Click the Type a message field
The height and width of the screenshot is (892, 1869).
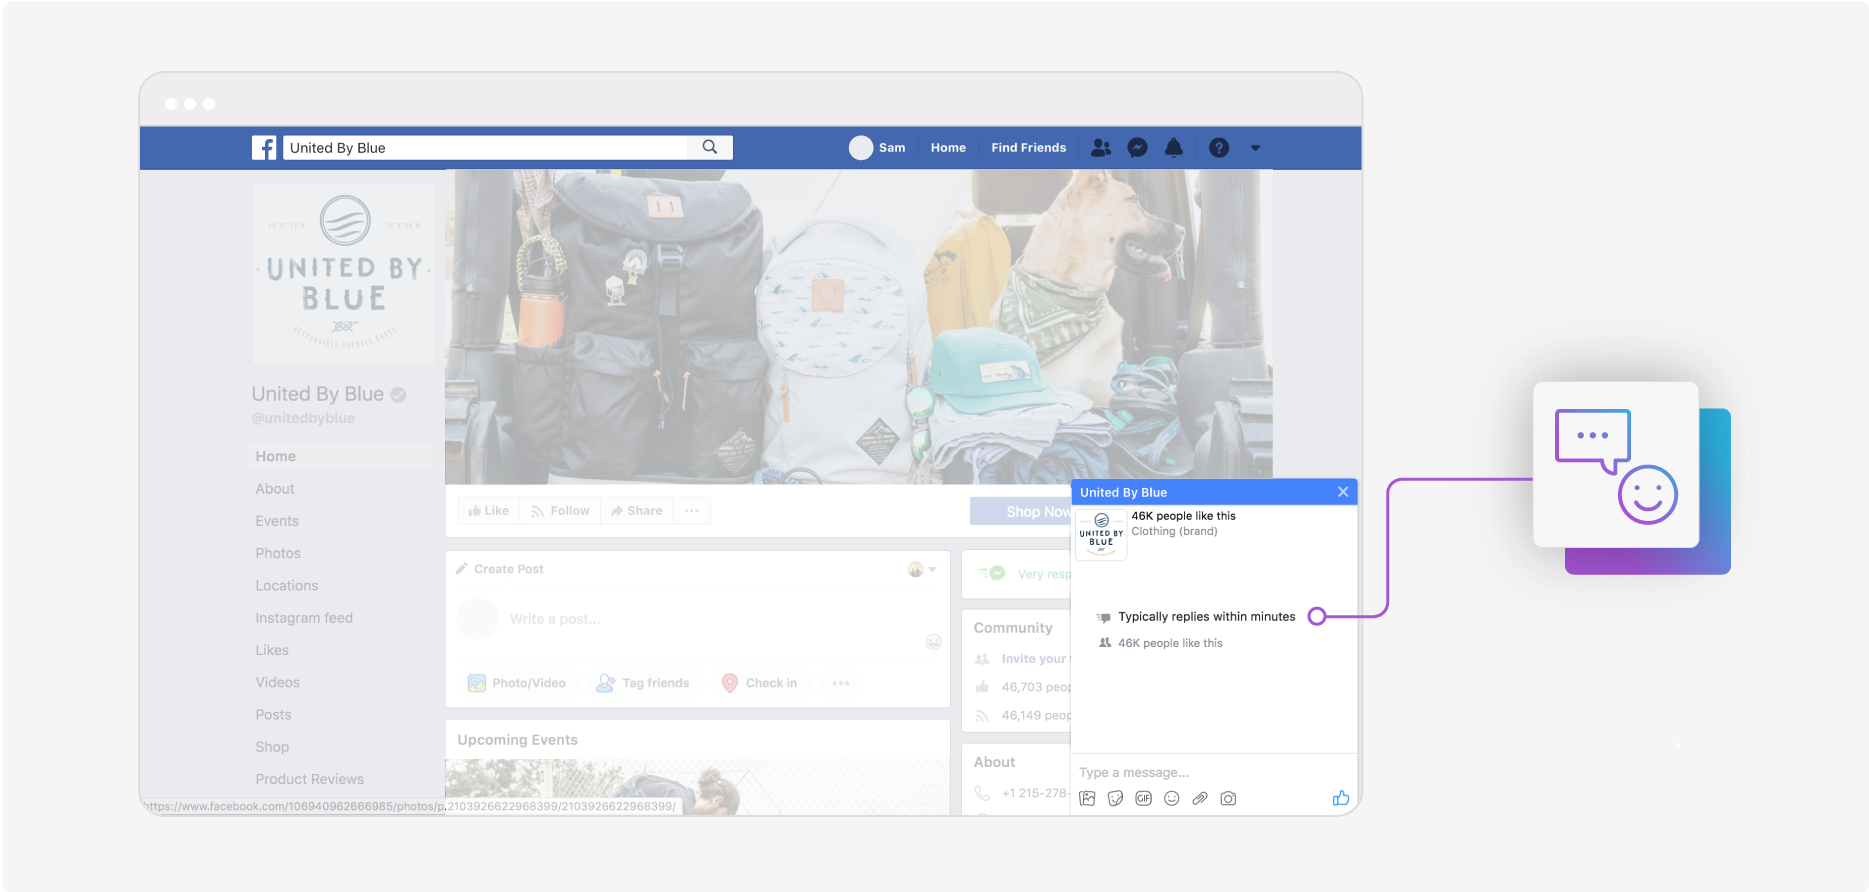(1214, 772)
